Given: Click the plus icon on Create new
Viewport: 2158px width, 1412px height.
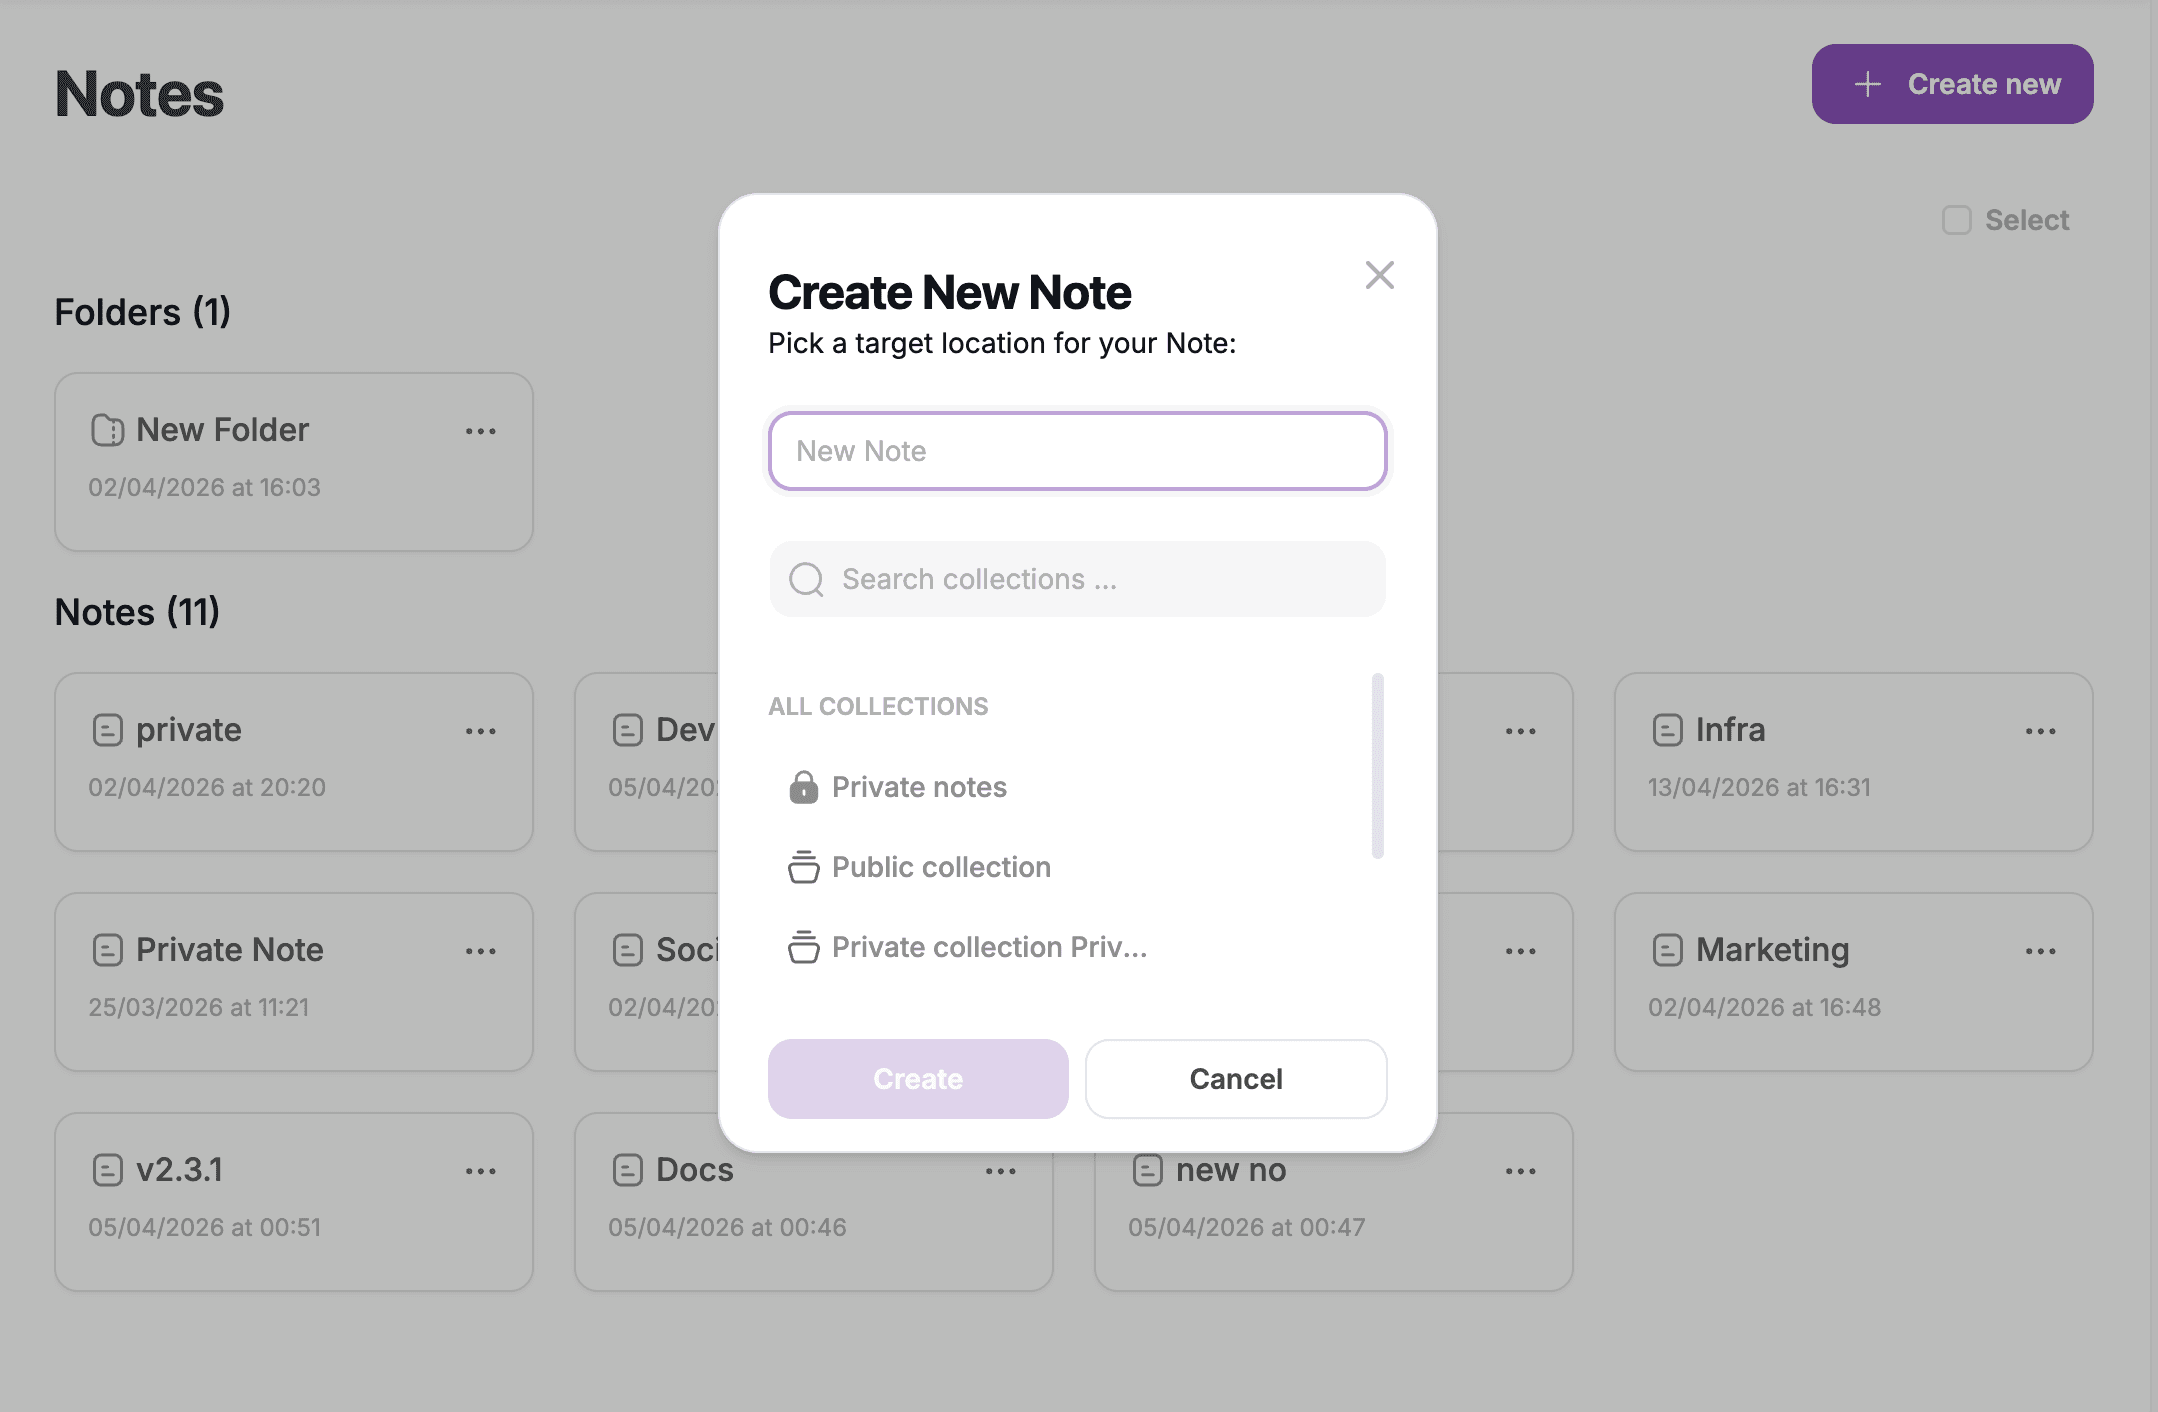Looking at the screenshot, I should point(1867,84).
